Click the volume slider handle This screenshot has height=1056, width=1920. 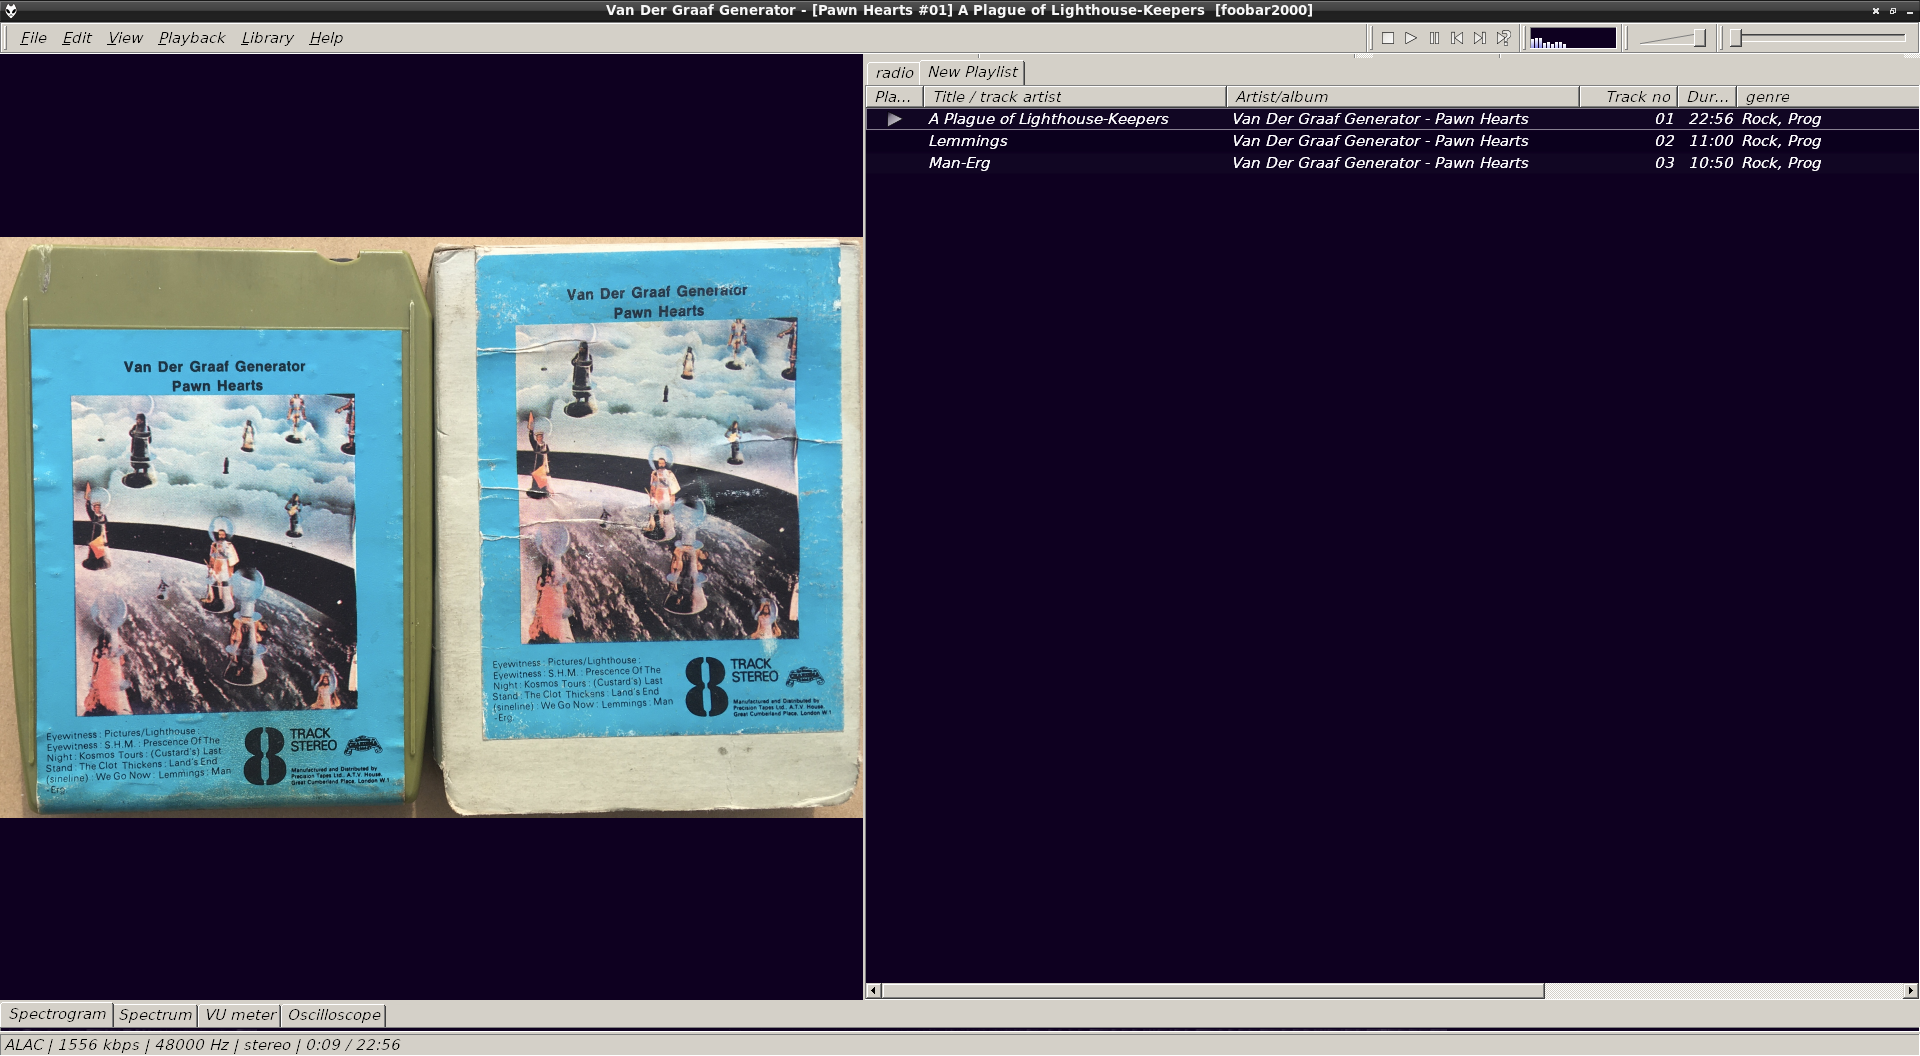coord(1699,38)
